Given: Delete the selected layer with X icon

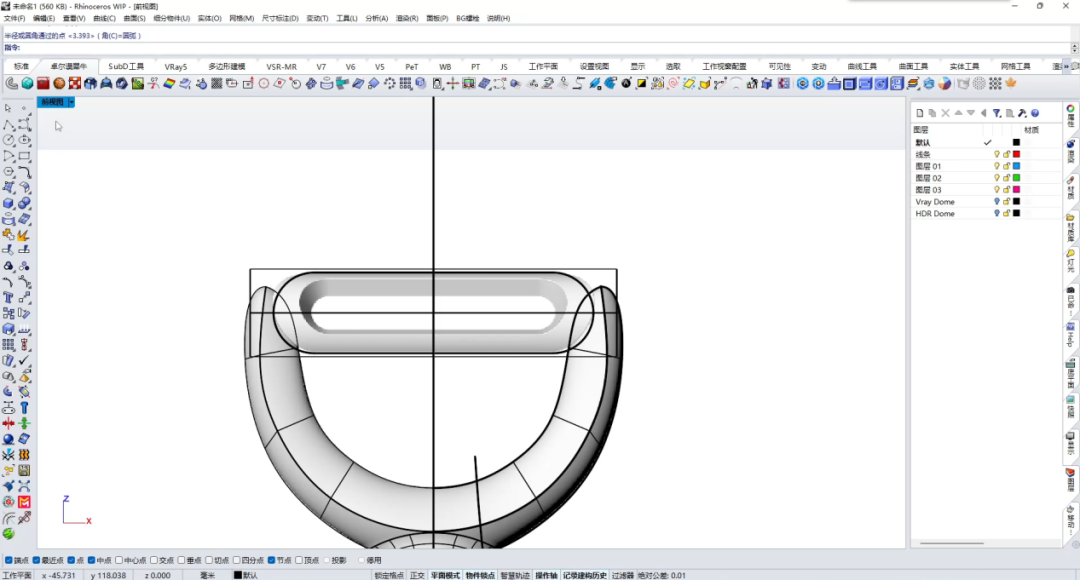Looking at the screenshot, I should (946, 113).
